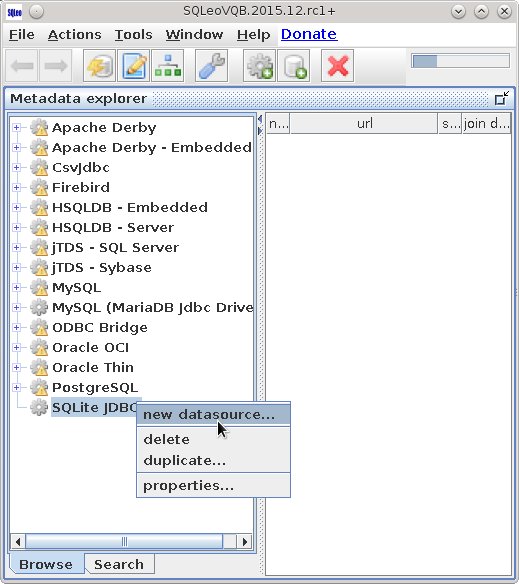Follow the Donate link
This screenshot has height=584, width=519.
point(309,34)
